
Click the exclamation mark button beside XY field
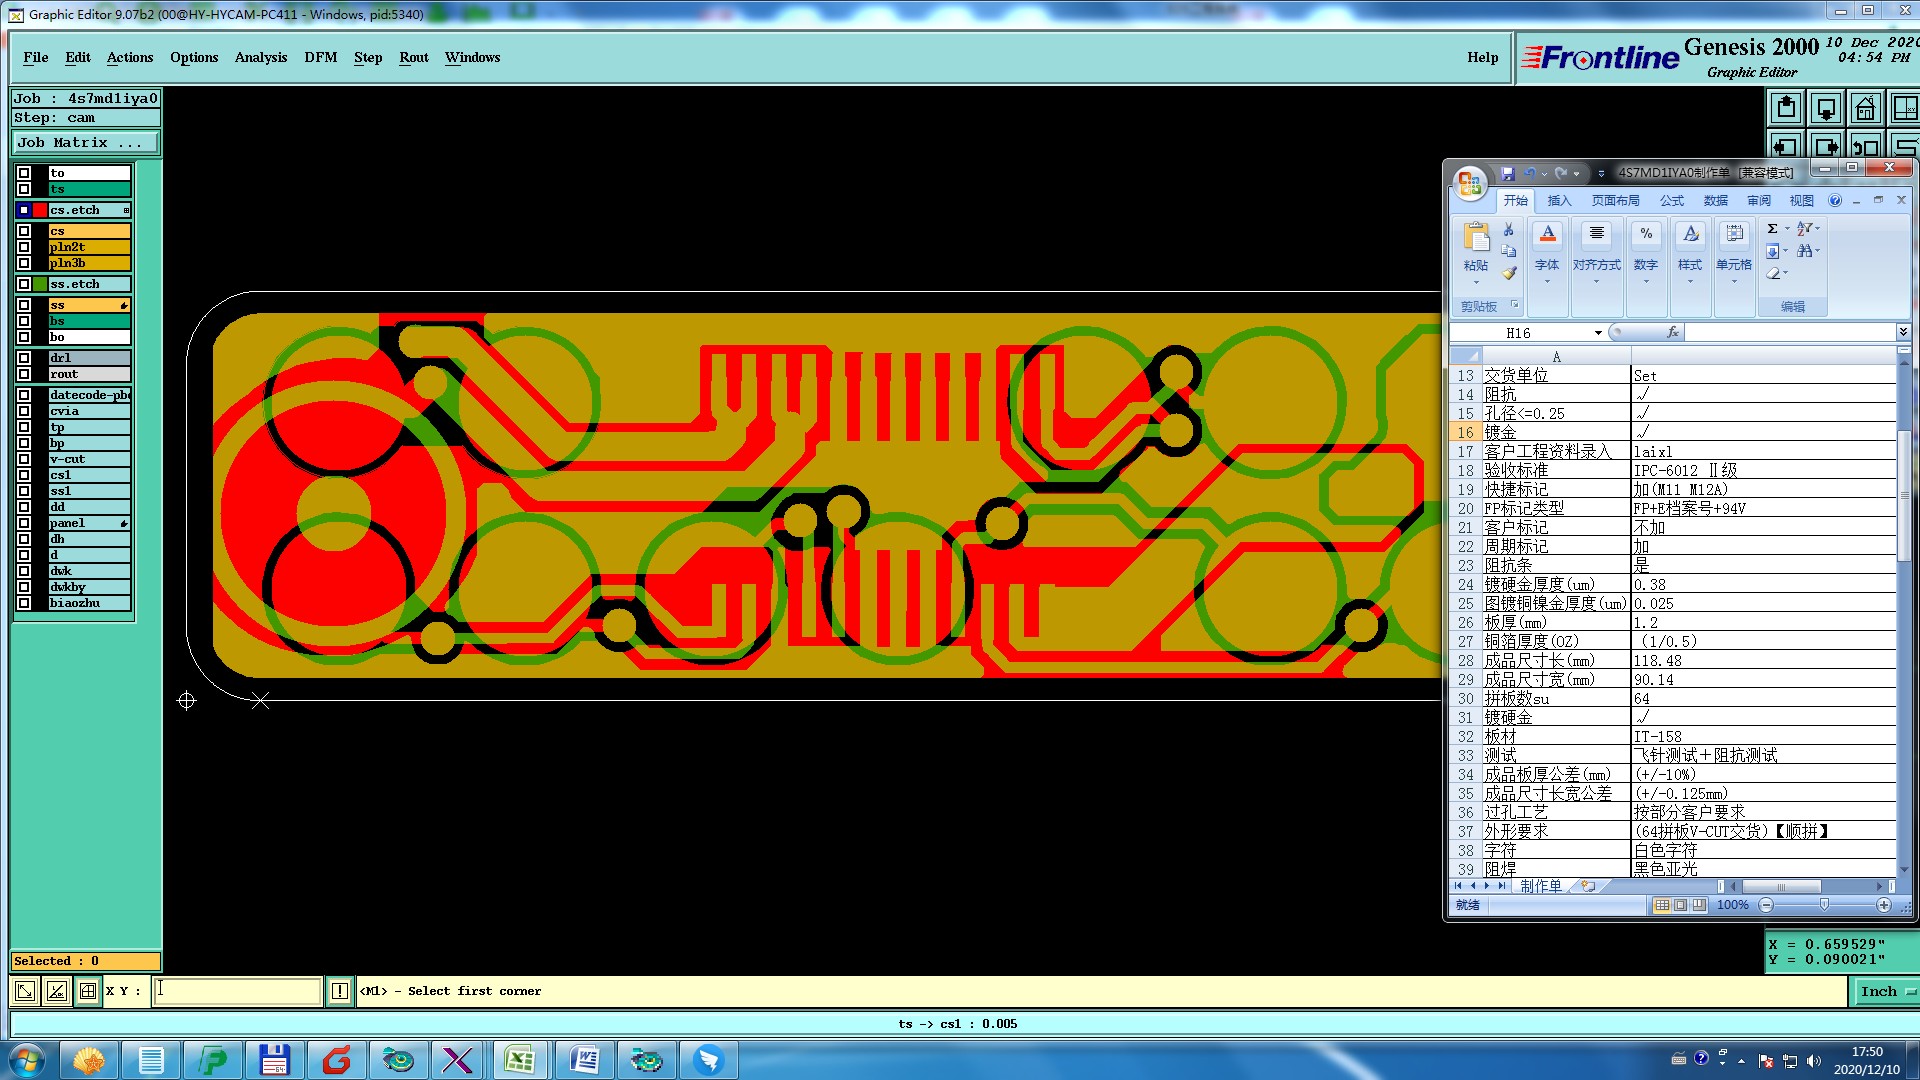coord(340,991)
